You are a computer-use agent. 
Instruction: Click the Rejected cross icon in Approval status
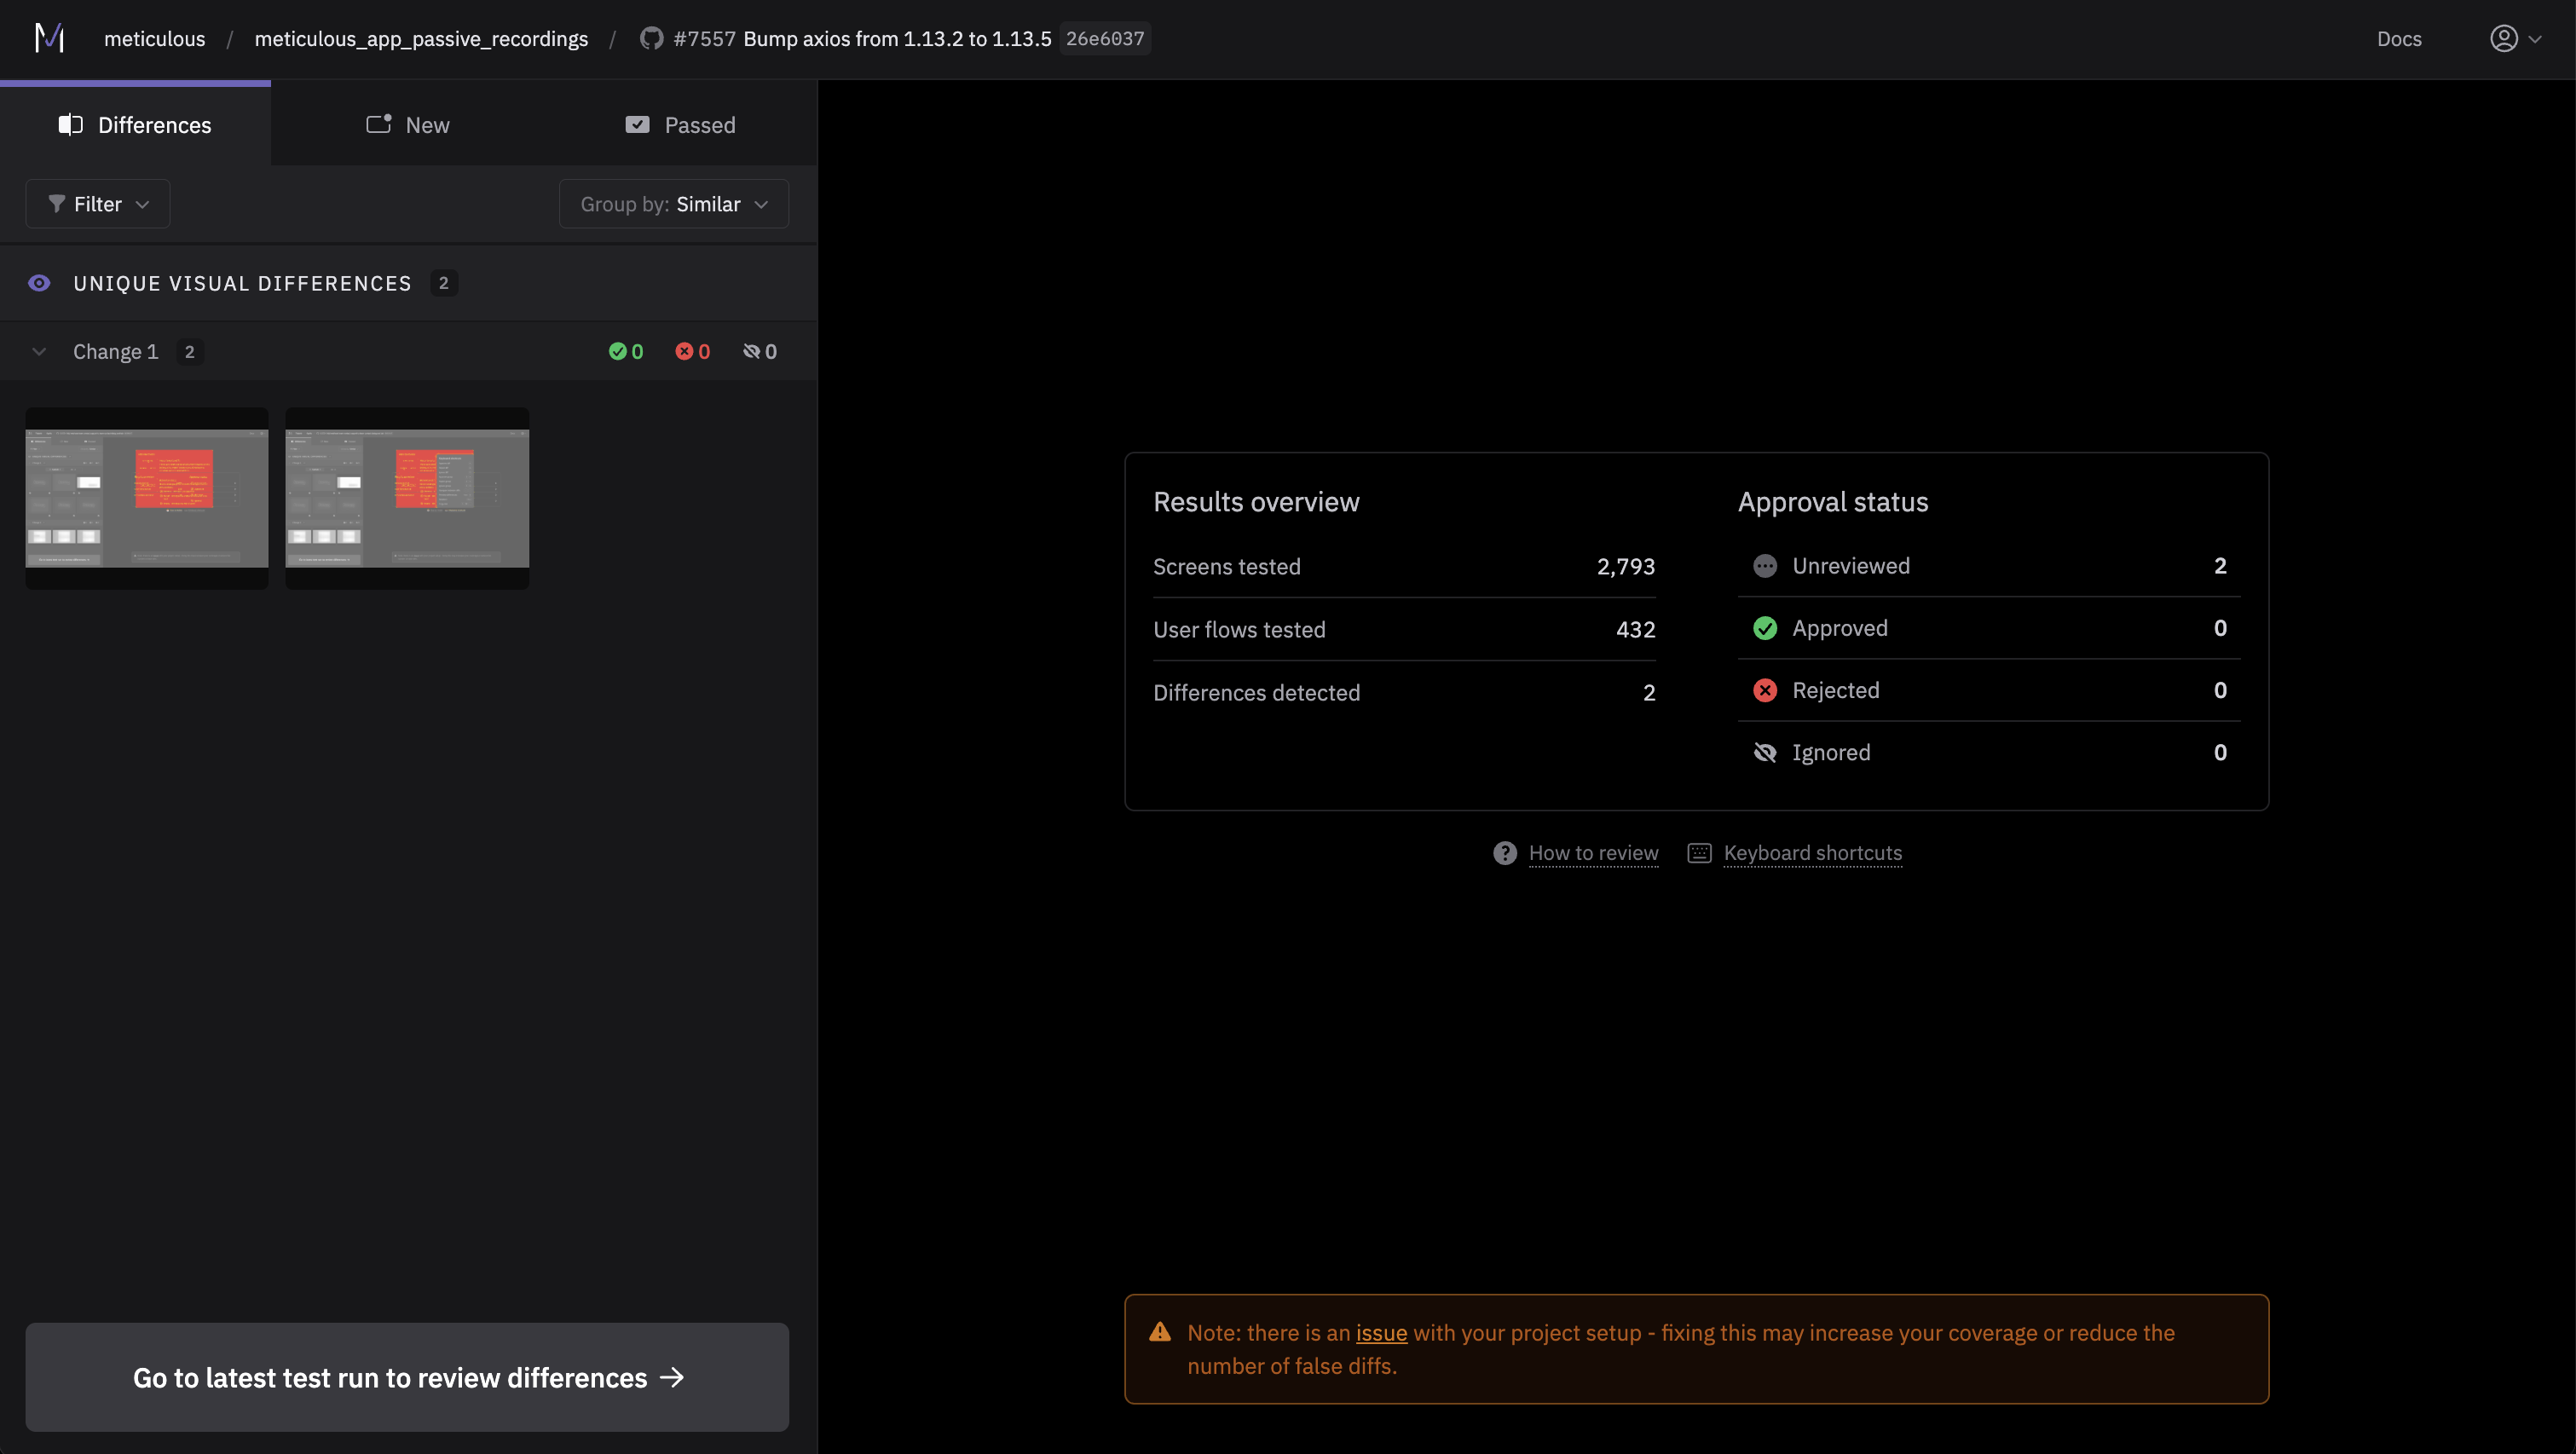pos(1765,690)
